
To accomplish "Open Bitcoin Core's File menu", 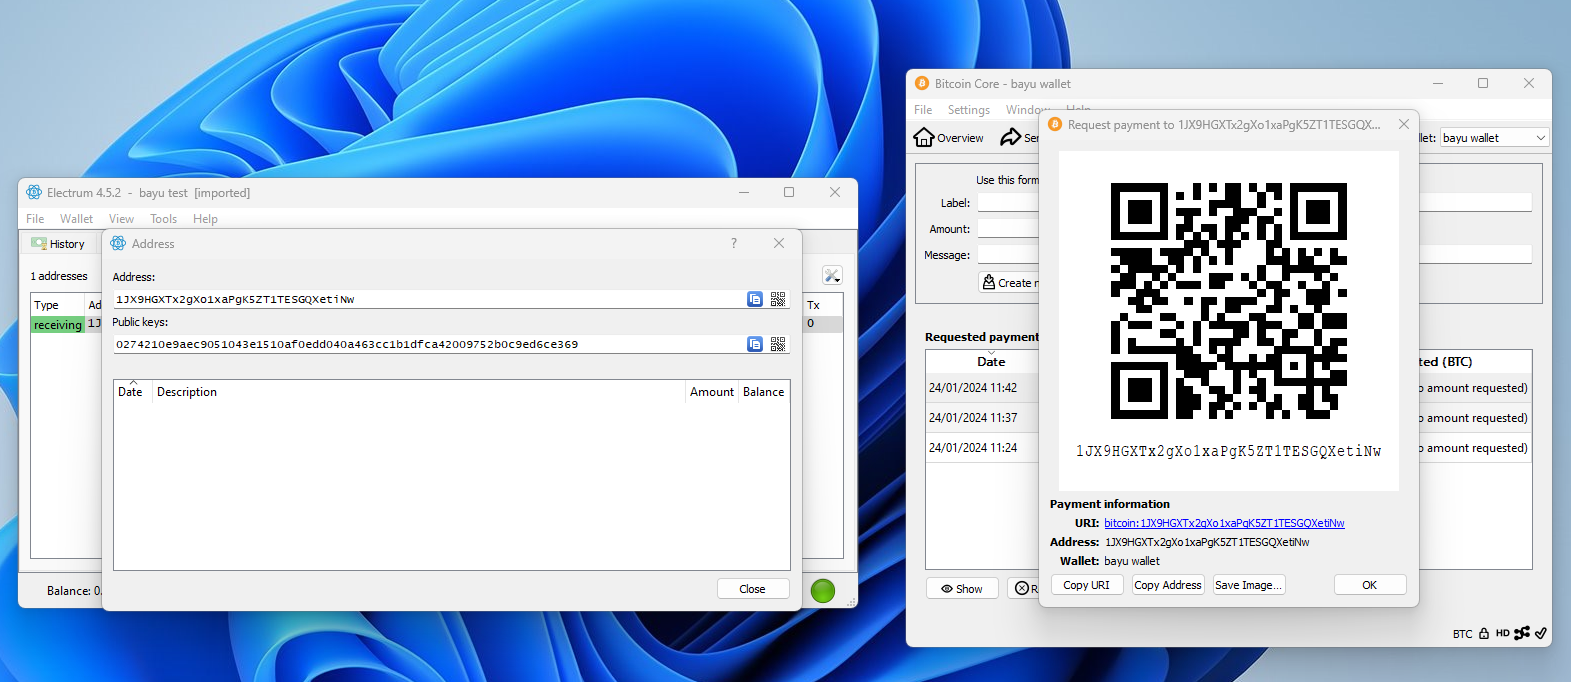I will (x=923, y=110).
